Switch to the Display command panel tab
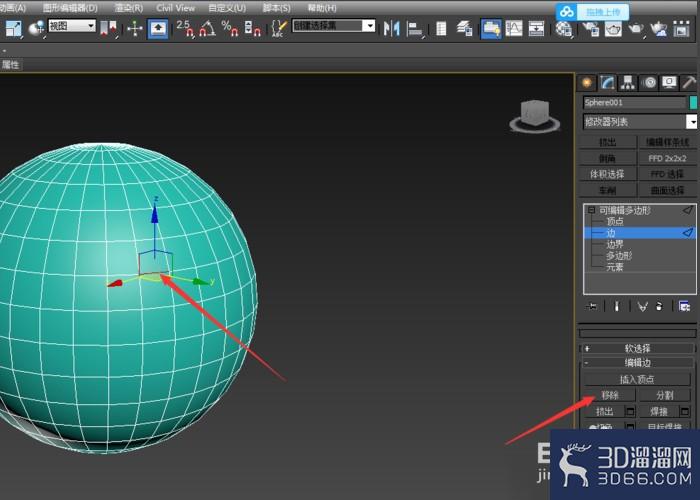Viewport: 700px width, 500px height. tap(669, 83)
